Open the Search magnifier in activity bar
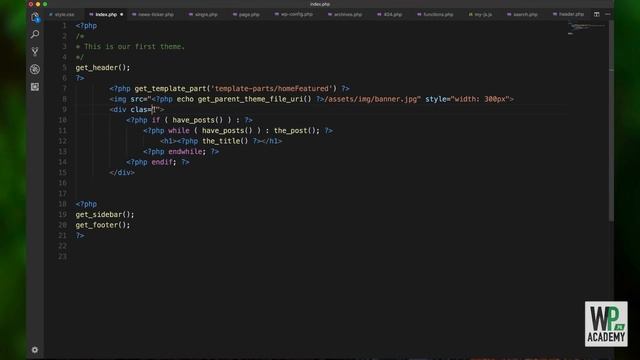Screen dimensions: 640x360 coord(35,34)
